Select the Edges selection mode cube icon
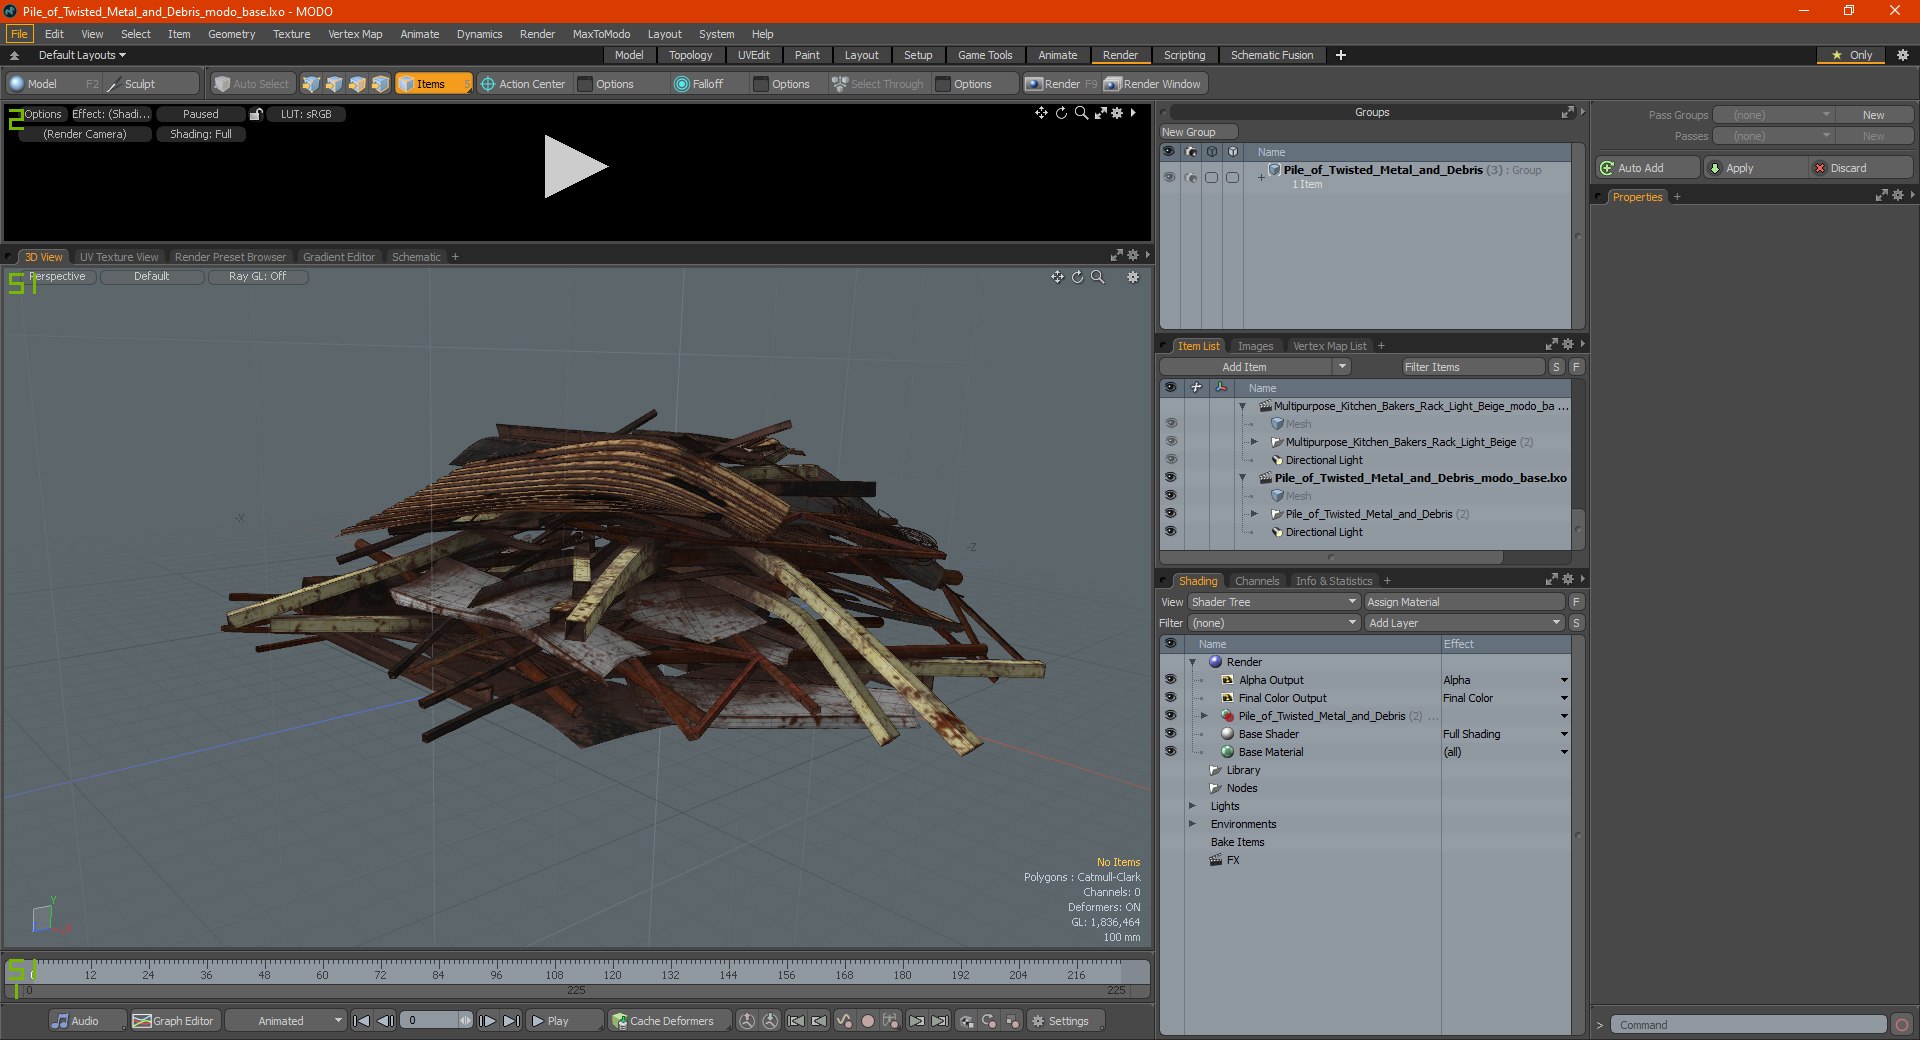This screenshot has width=1920, height=1040. point(334,84)
